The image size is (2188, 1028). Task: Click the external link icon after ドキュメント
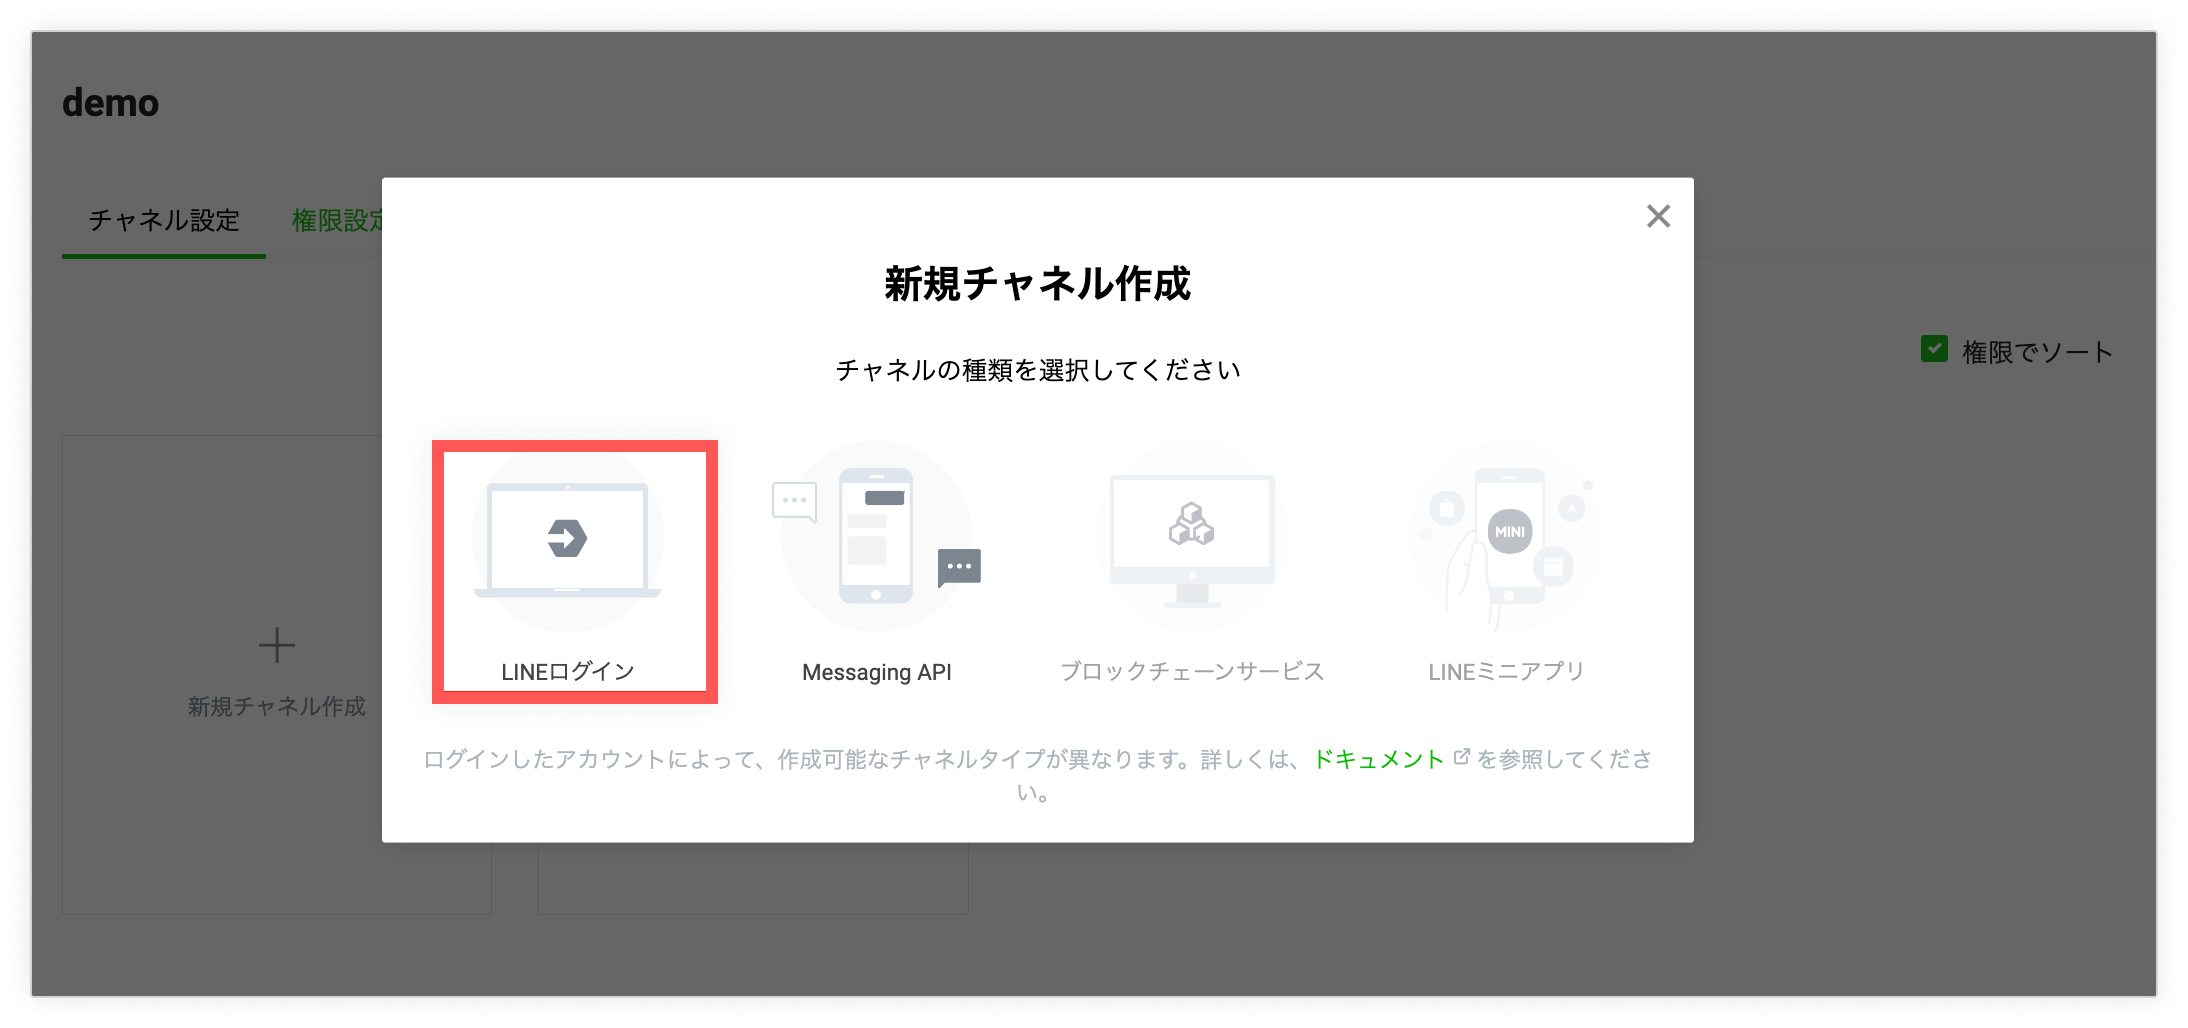[1461, 757]
